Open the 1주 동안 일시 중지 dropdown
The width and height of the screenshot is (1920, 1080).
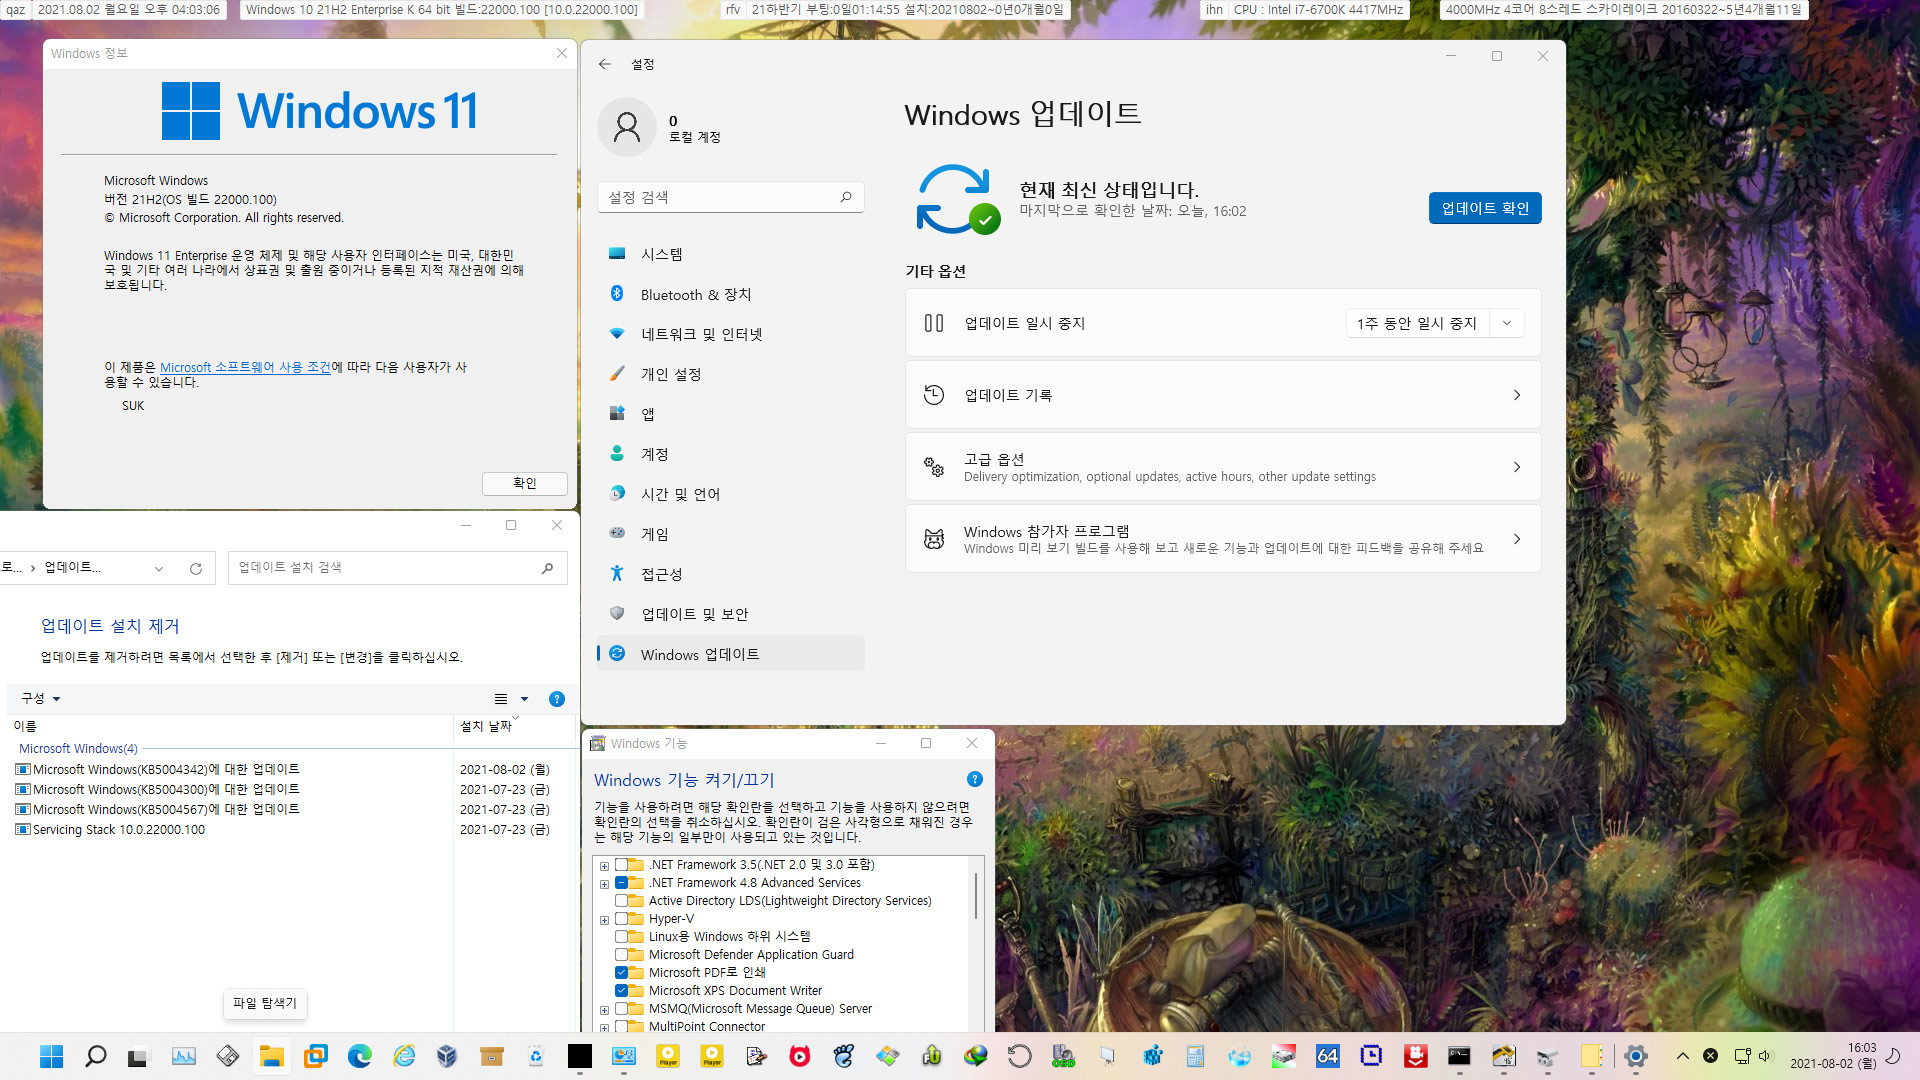point(1435,323)
